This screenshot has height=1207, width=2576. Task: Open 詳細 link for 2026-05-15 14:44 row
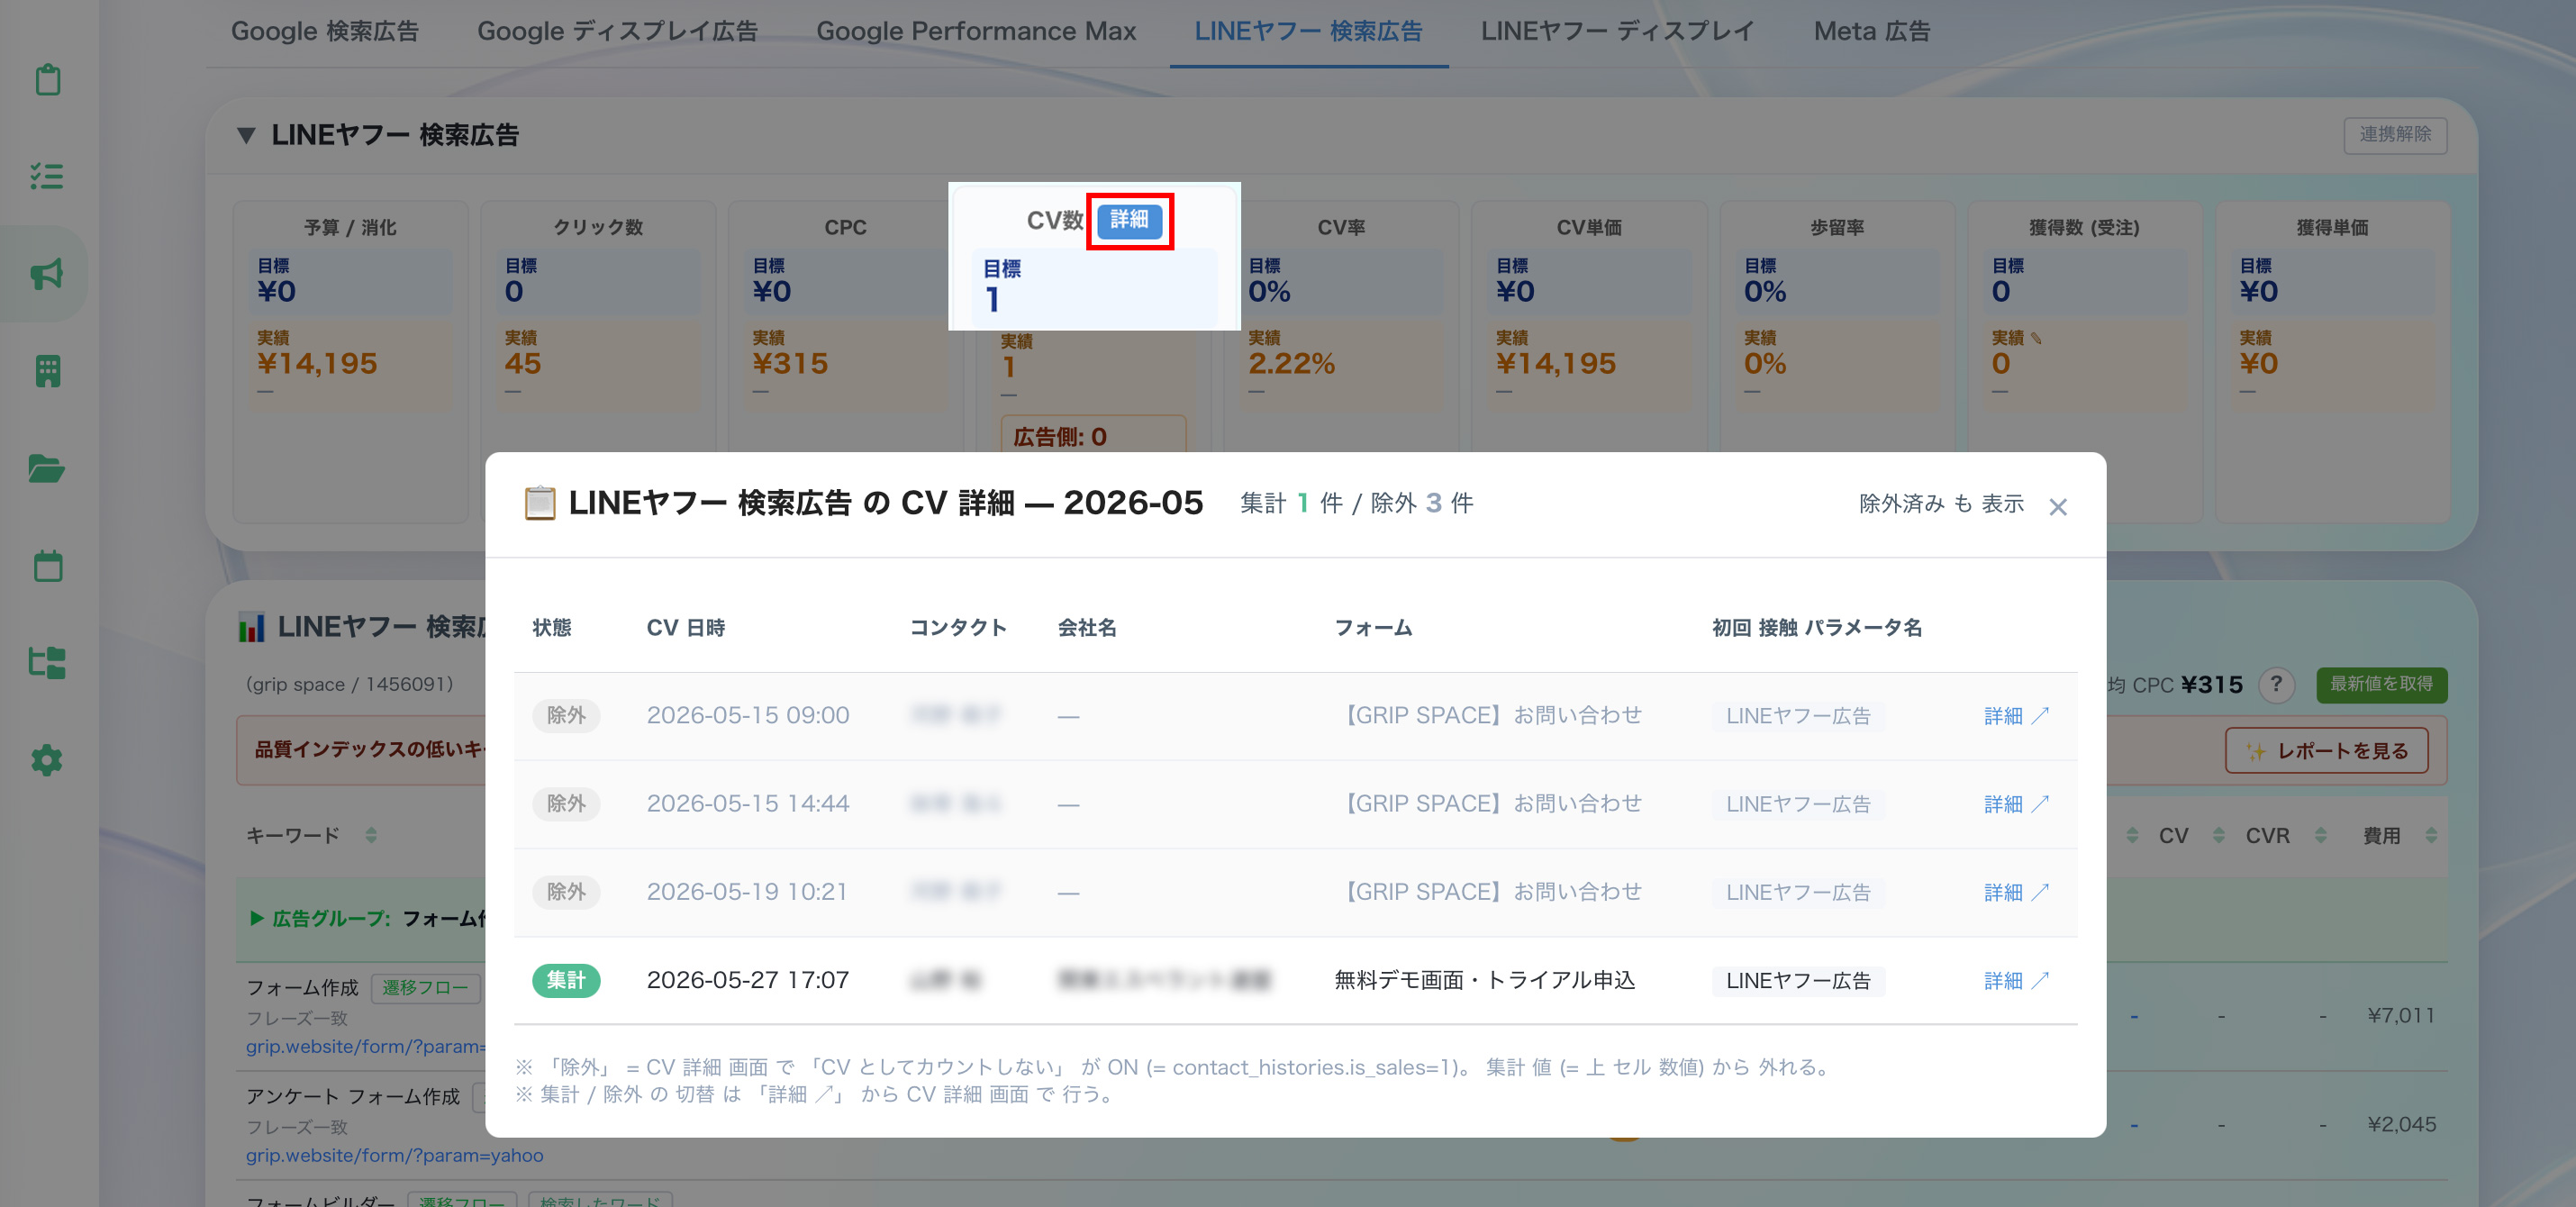[x=2016, y=804]
